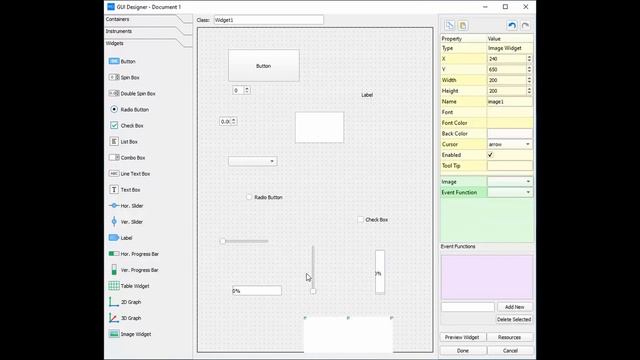640x360 pixels.
Task: Select the 2D Graph widget icon
Action: [x=114, y=302]
